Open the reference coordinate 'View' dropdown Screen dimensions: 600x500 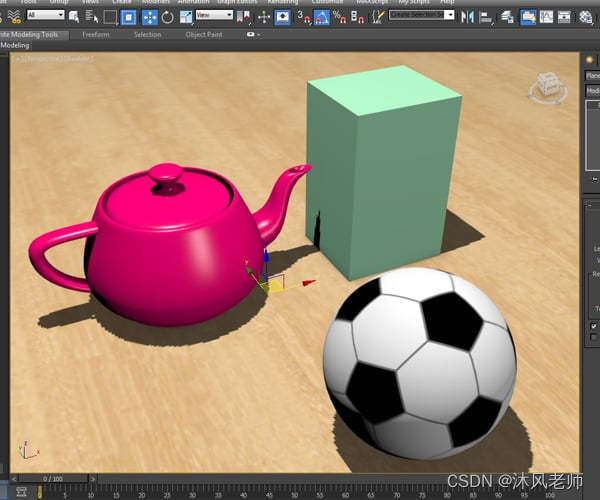[214, 15]
